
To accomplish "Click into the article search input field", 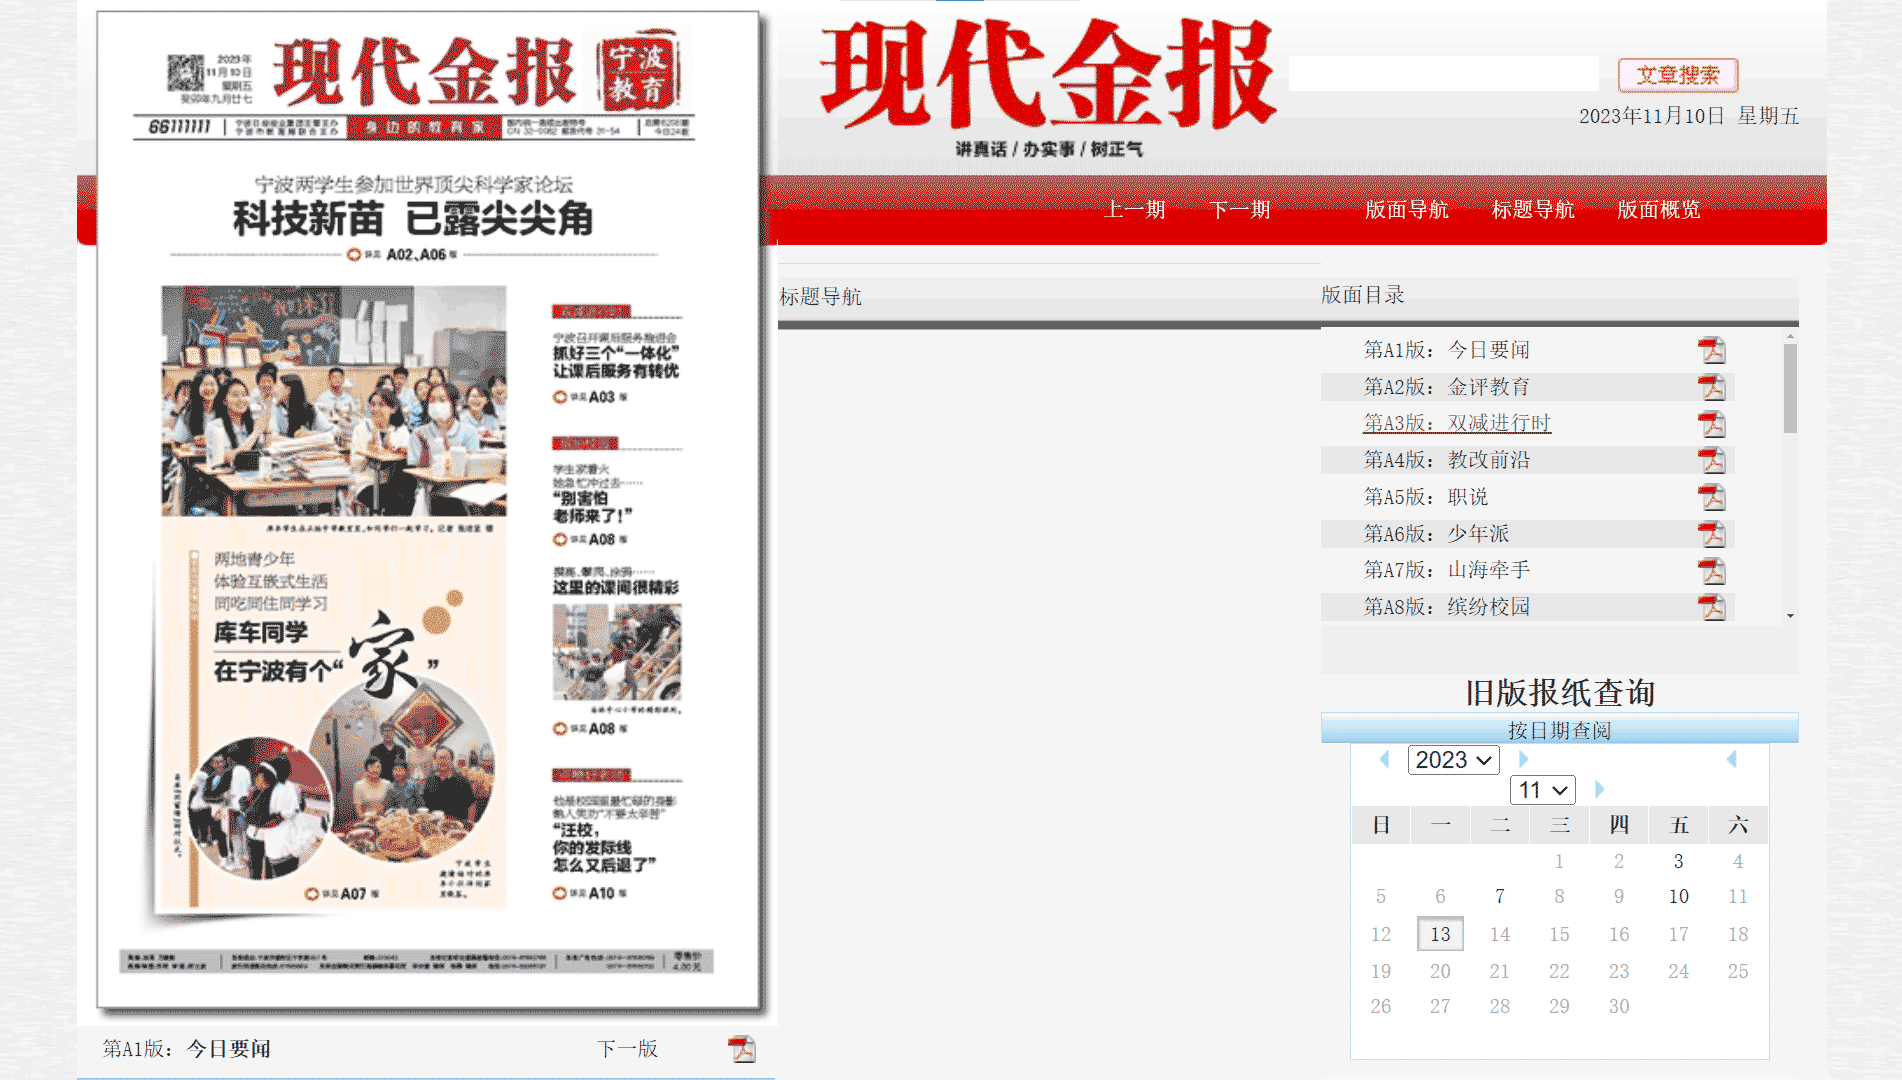I will tap(1444, 74).
